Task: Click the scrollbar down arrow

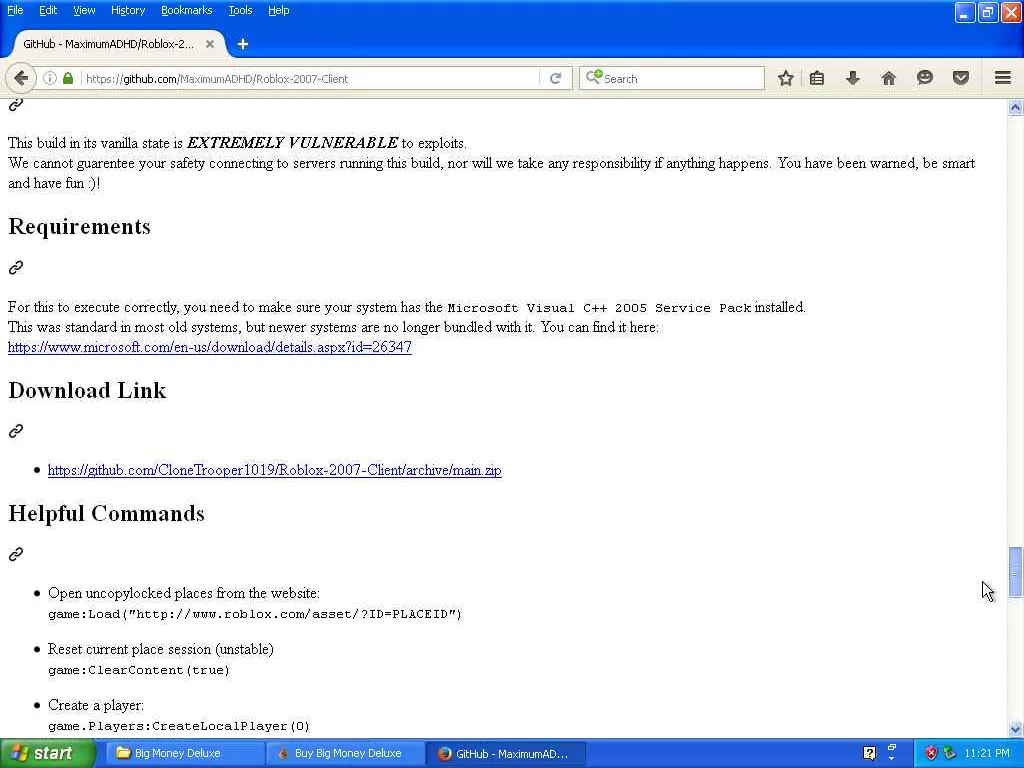Action: point(1015,729)
